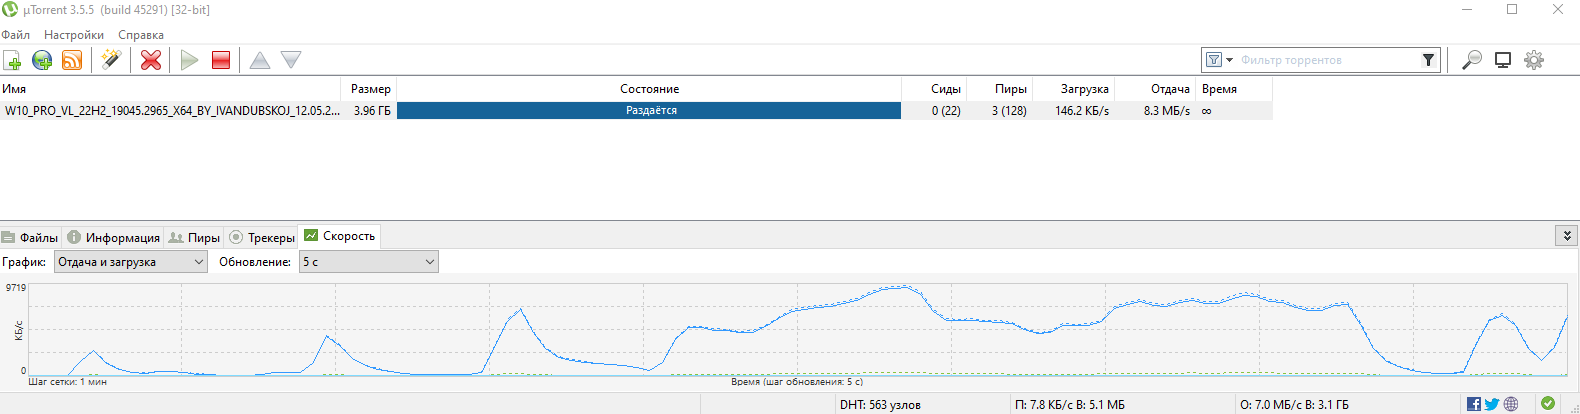Screen dimensions: 1580x414
Task: Remove torrent with the red X icon
Action: pos(151,60)
